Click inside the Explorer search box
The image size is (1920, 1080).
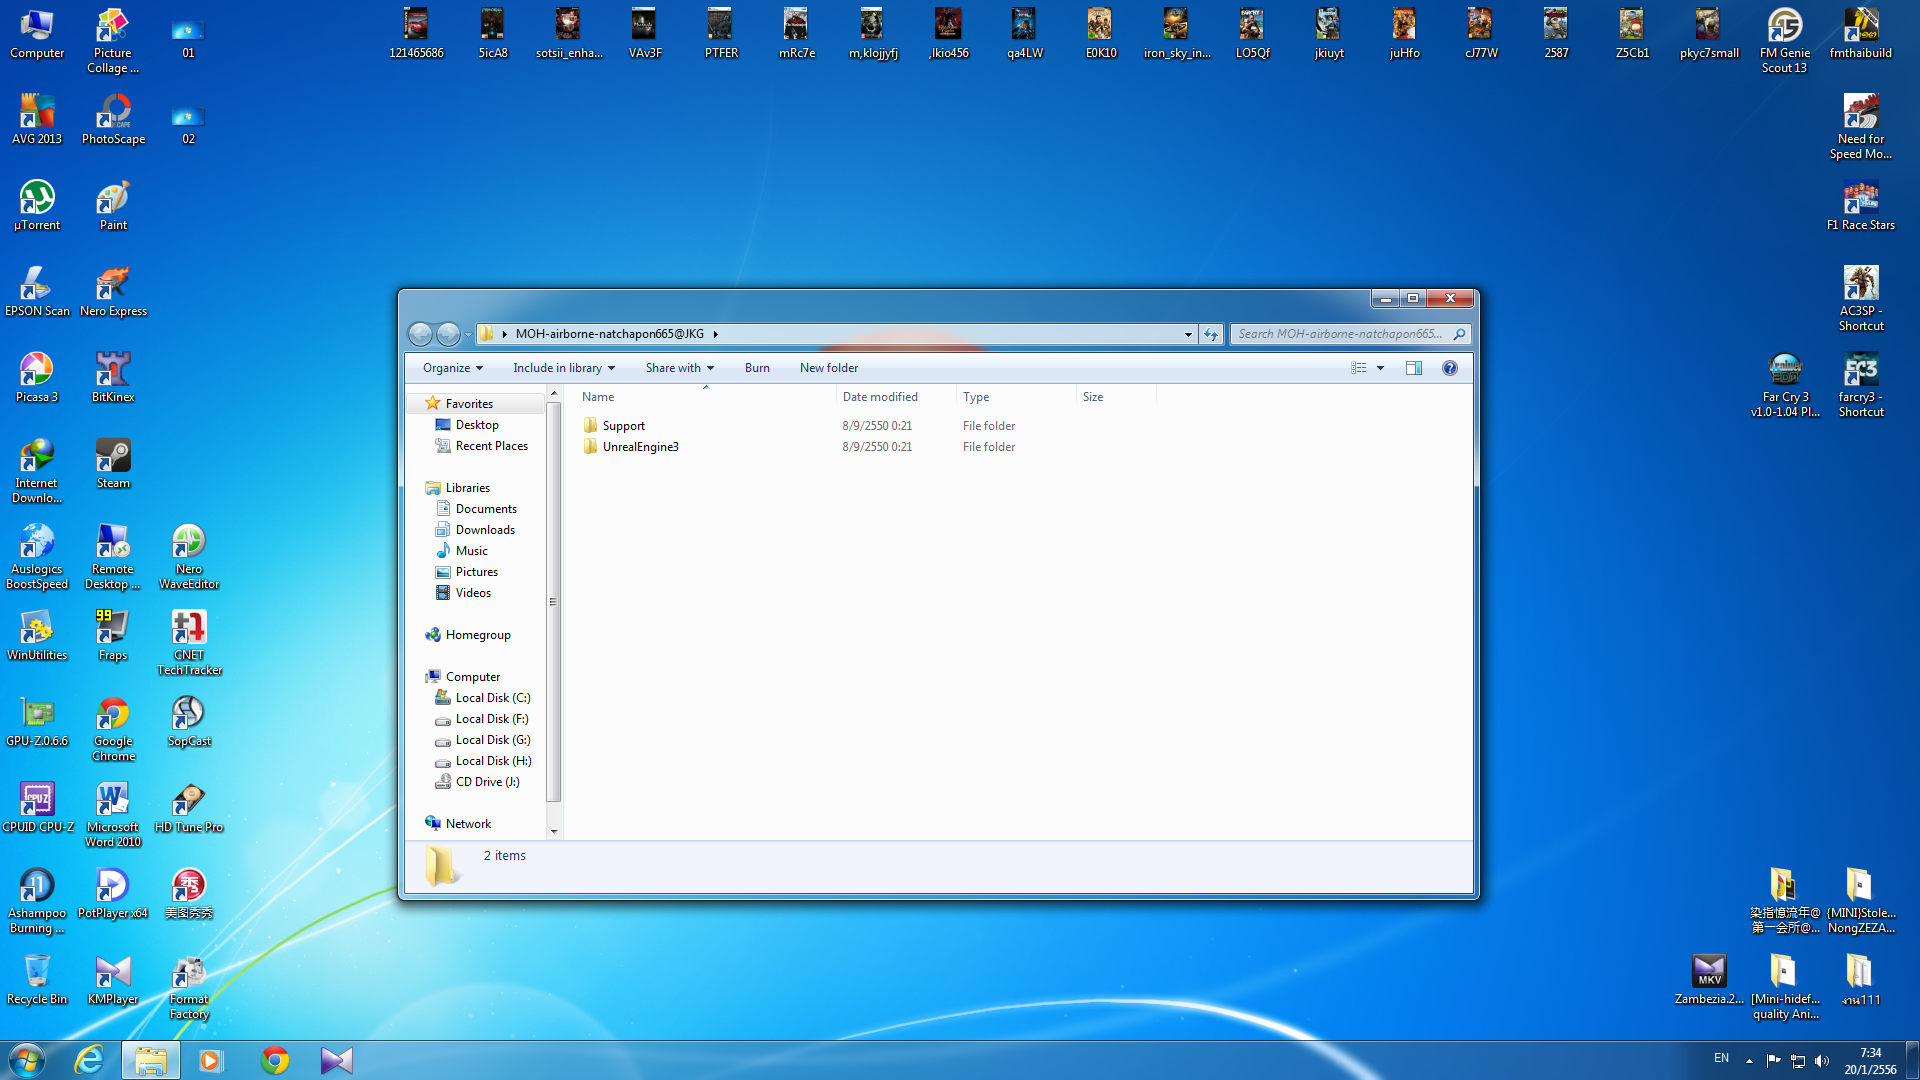1340,334
